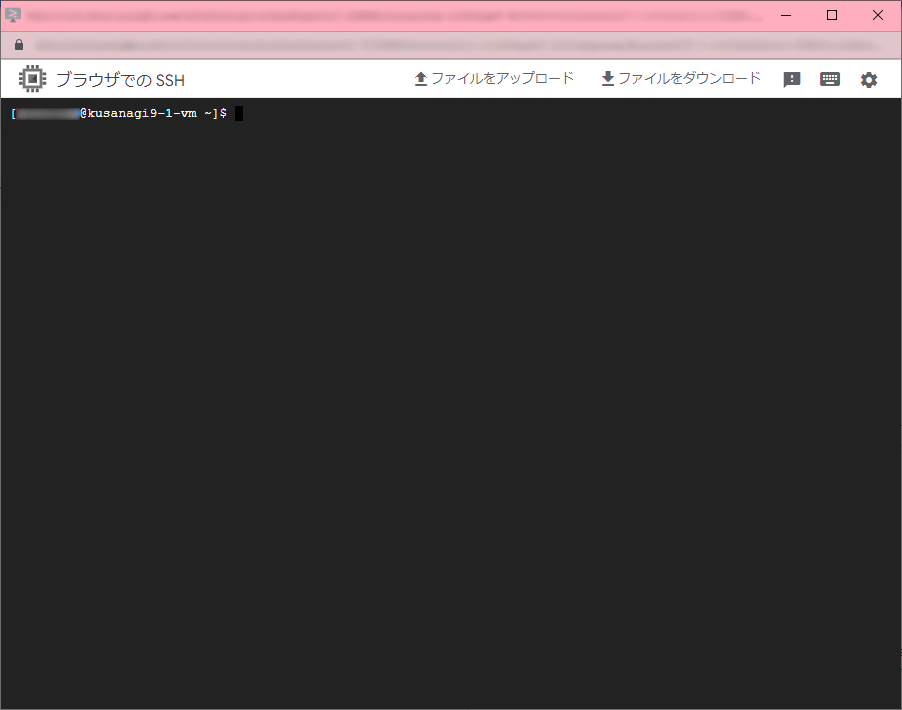Click the SSH window app icon in title bar
Viewport: 902px width, 710px height.
[x=13, y=15]
